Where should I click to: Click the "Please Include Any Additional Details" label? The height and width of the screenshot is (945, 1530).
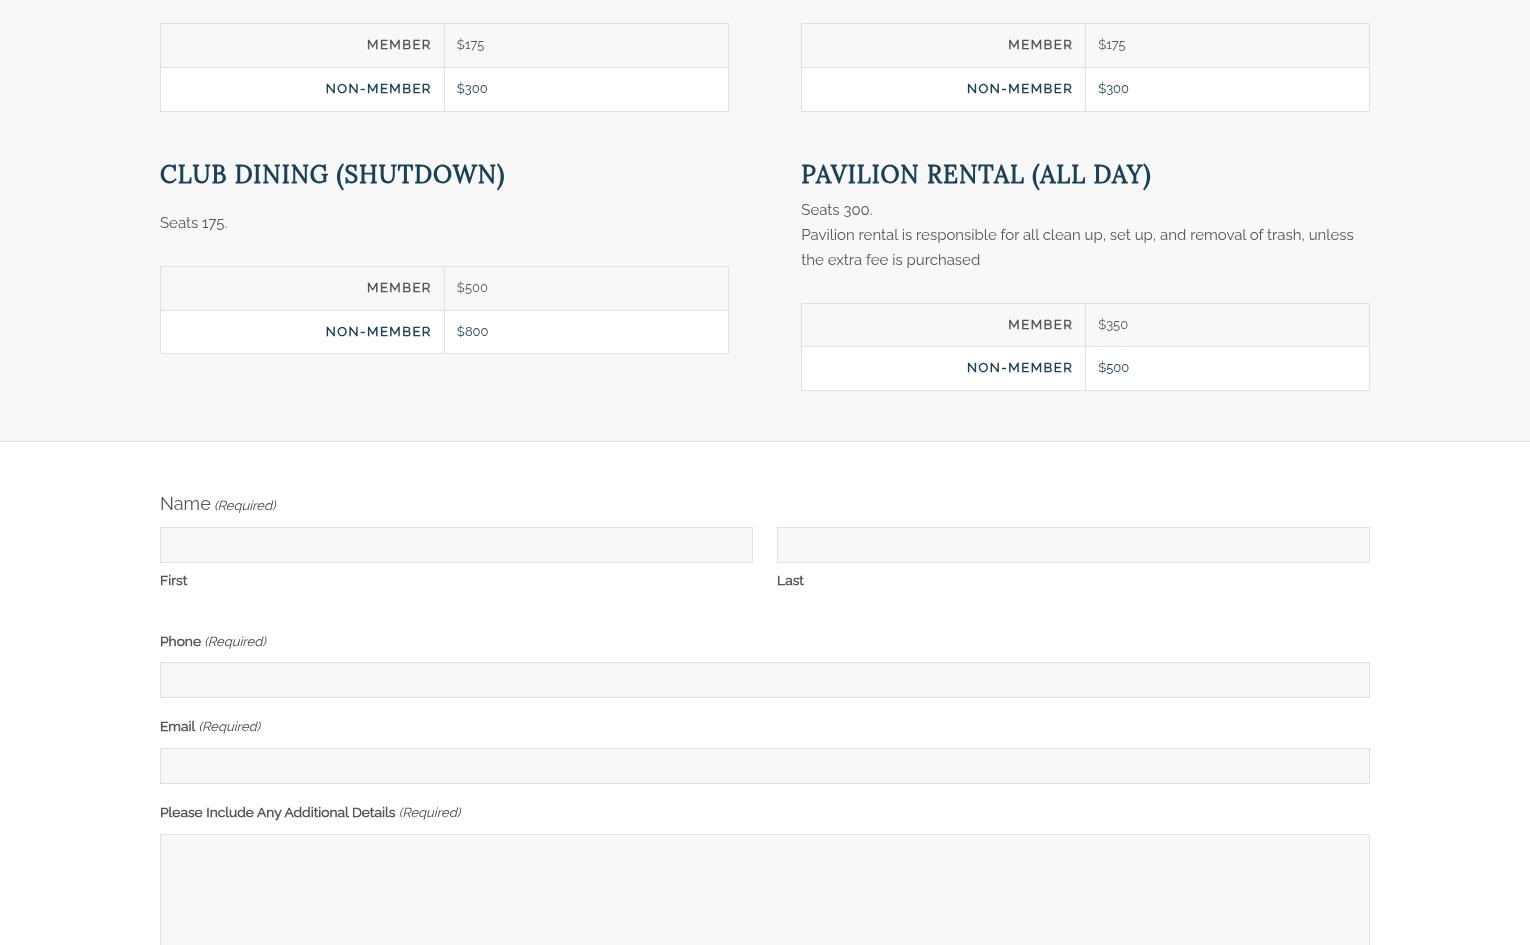277,813
